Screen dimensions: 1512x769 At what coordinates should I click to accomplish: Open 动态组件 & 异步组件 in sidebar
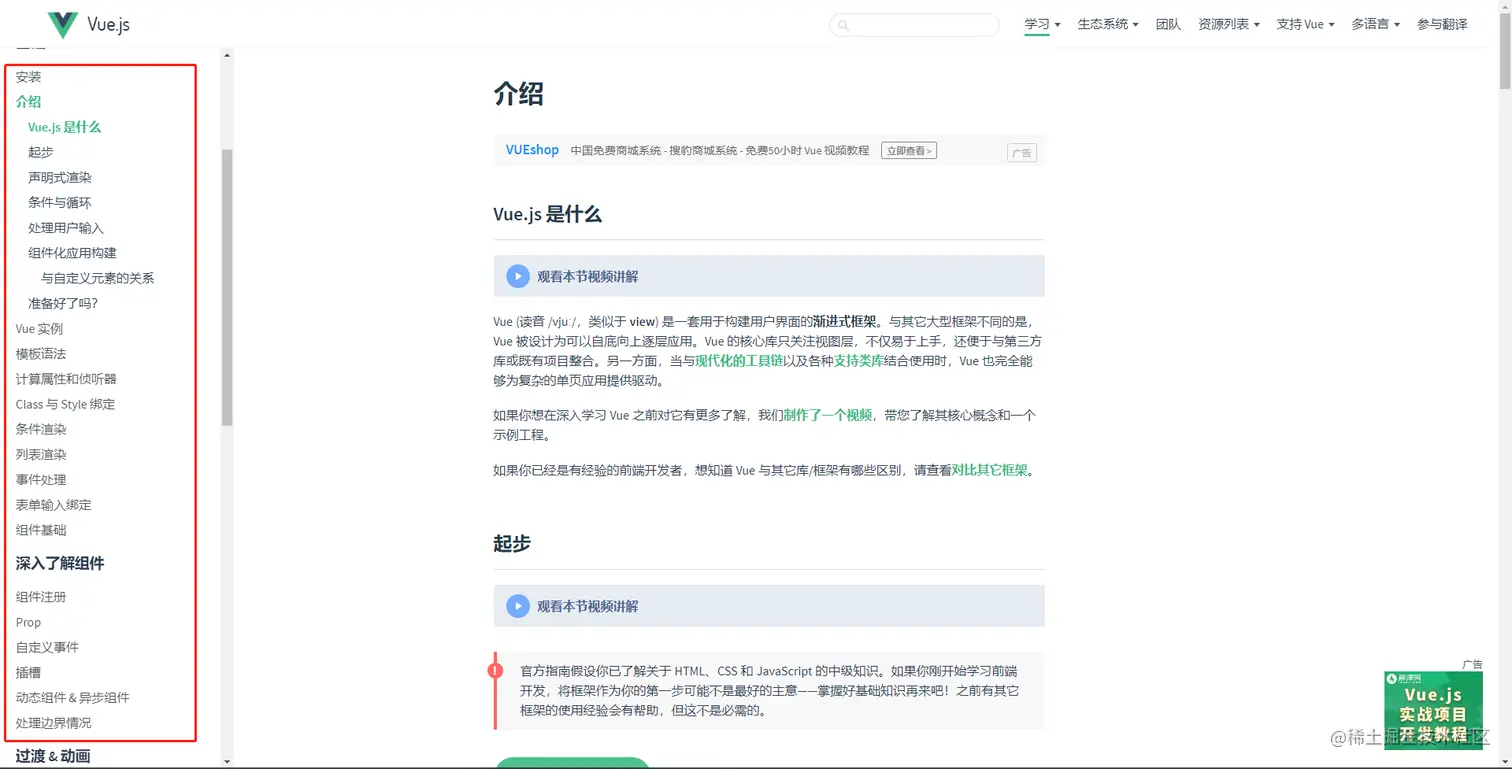pos(73,698)
